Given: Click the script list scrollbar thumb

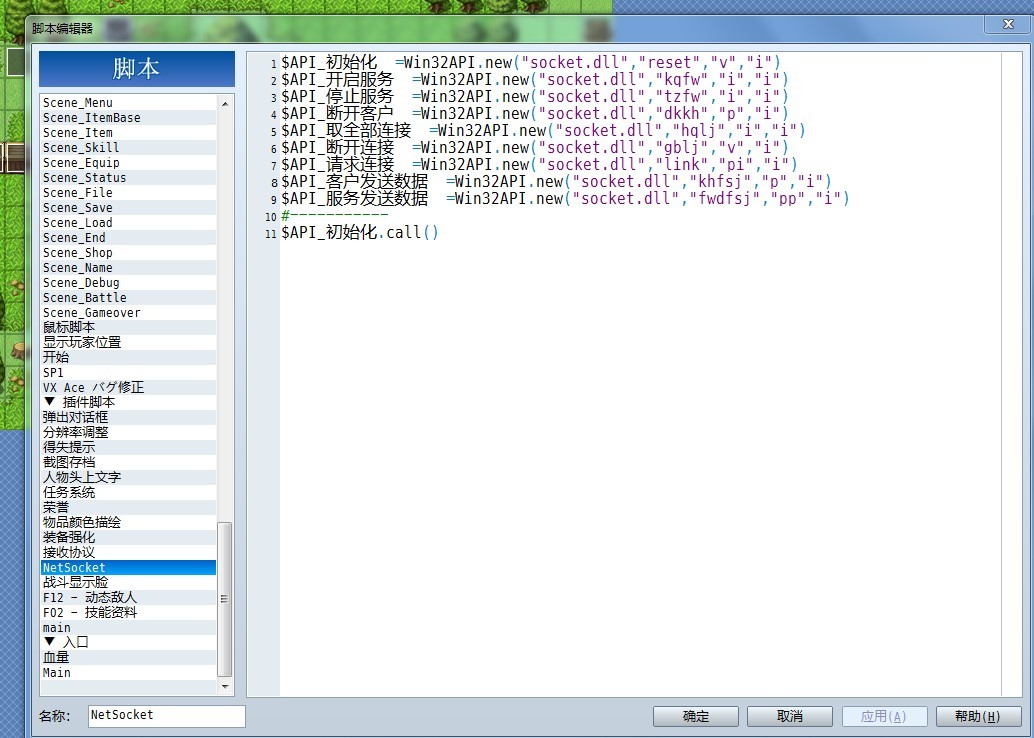Looking at the screenshot, I should tap(224, 599).
